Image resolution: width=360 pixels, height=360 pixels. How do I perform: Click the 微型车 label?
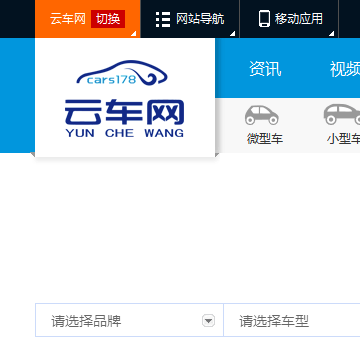click(x=265, y=139)
